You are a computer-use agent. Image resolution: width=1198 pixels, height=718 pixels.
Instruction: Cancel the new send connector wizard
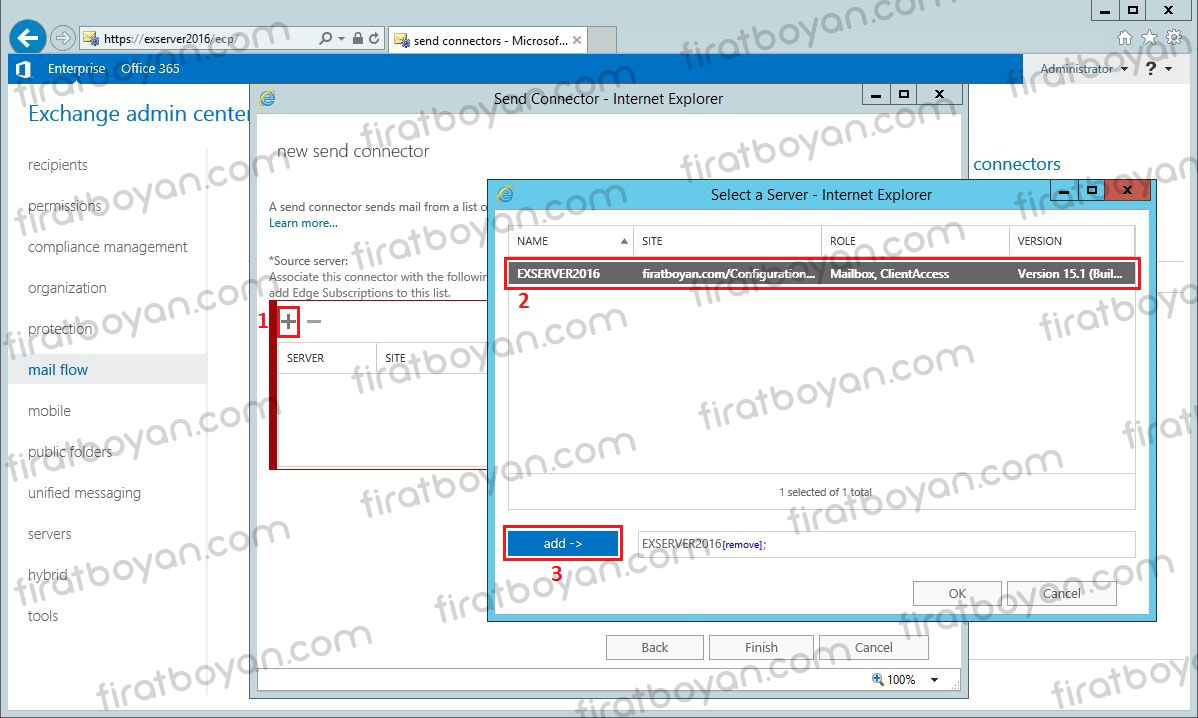pos(873,647)
